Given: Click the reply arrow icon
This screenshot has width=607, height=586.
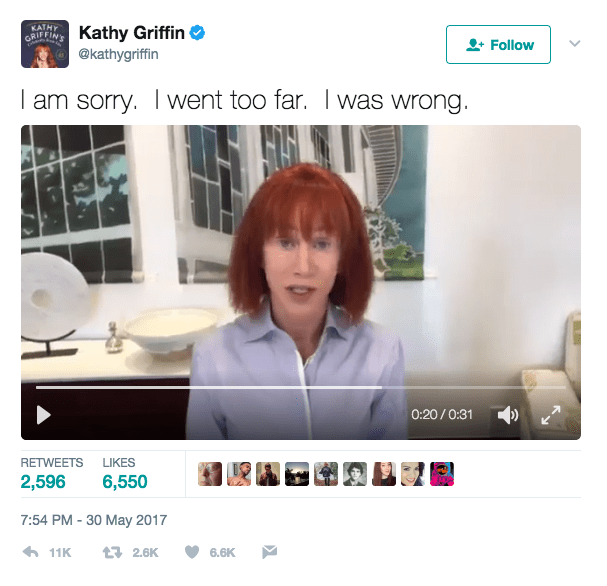Looking at the screenshot, I should [31, 552].
